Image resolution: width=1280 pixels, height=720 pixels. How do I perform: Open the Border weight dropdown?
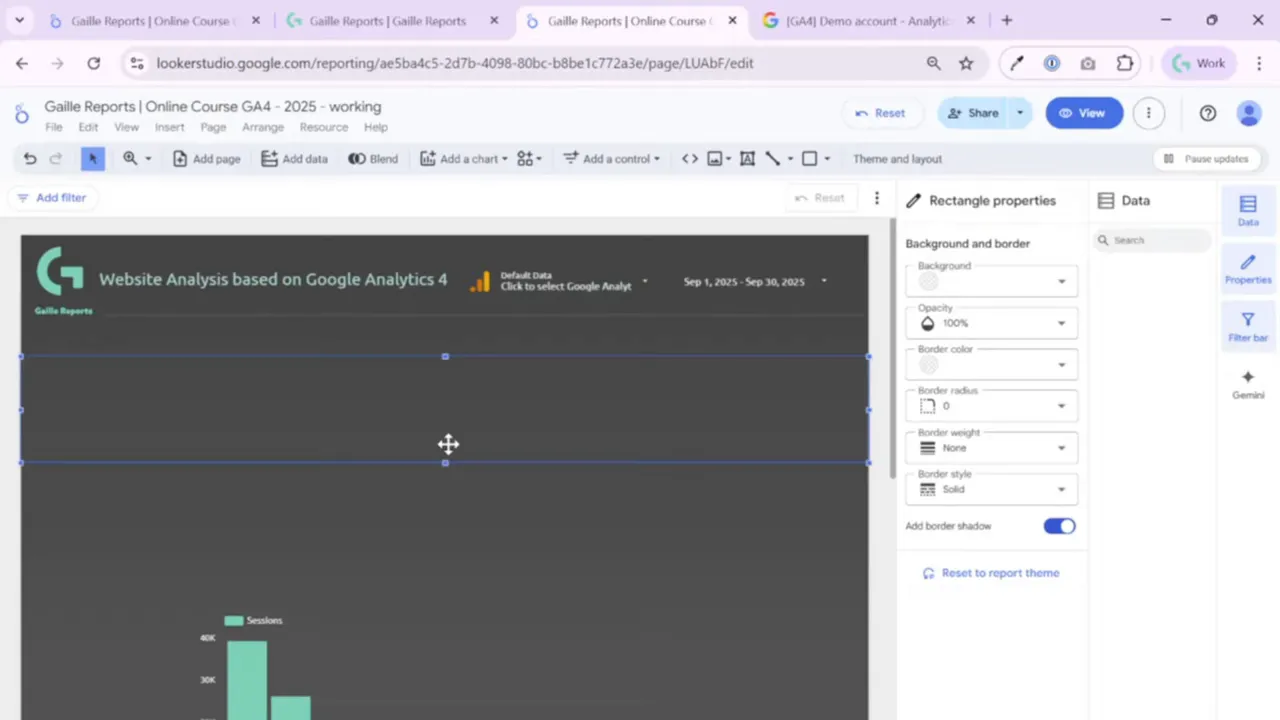point(991,448)
